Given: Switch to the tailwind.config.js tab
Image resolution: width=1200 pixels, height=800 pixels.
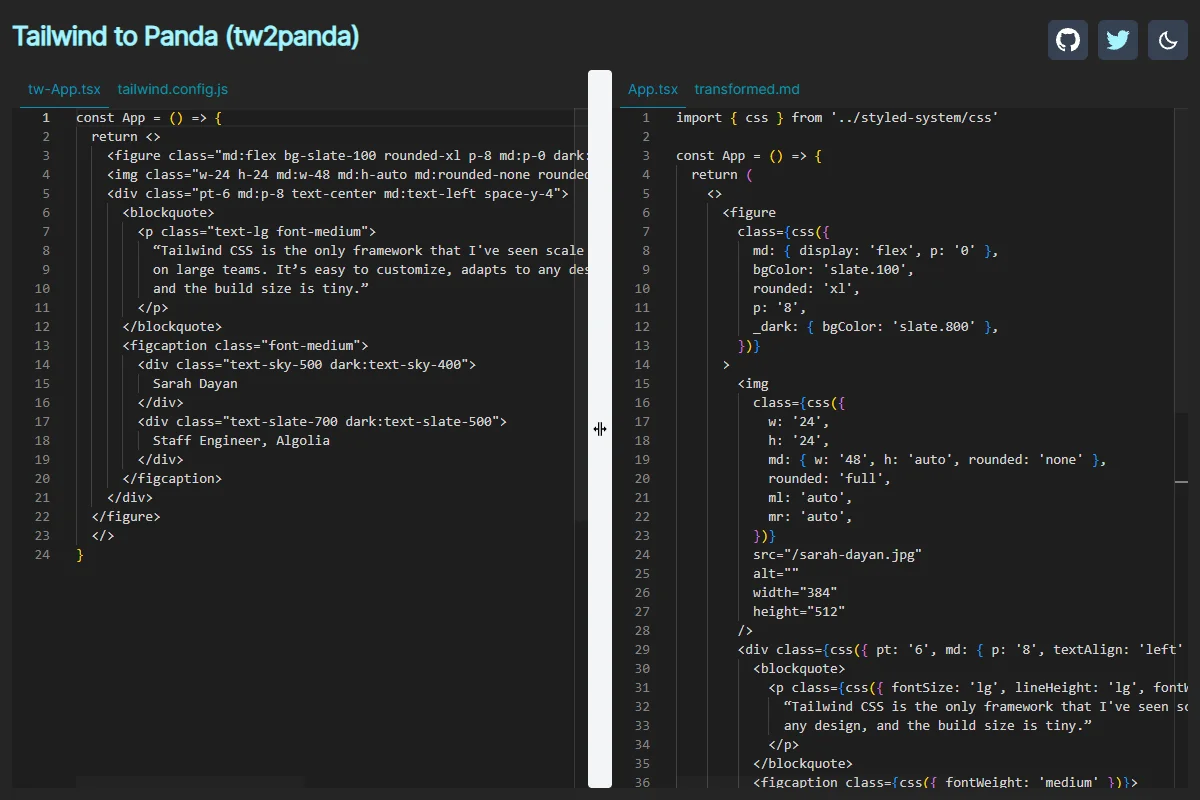Looking at the screenshot, I should (x=173, y=89).
